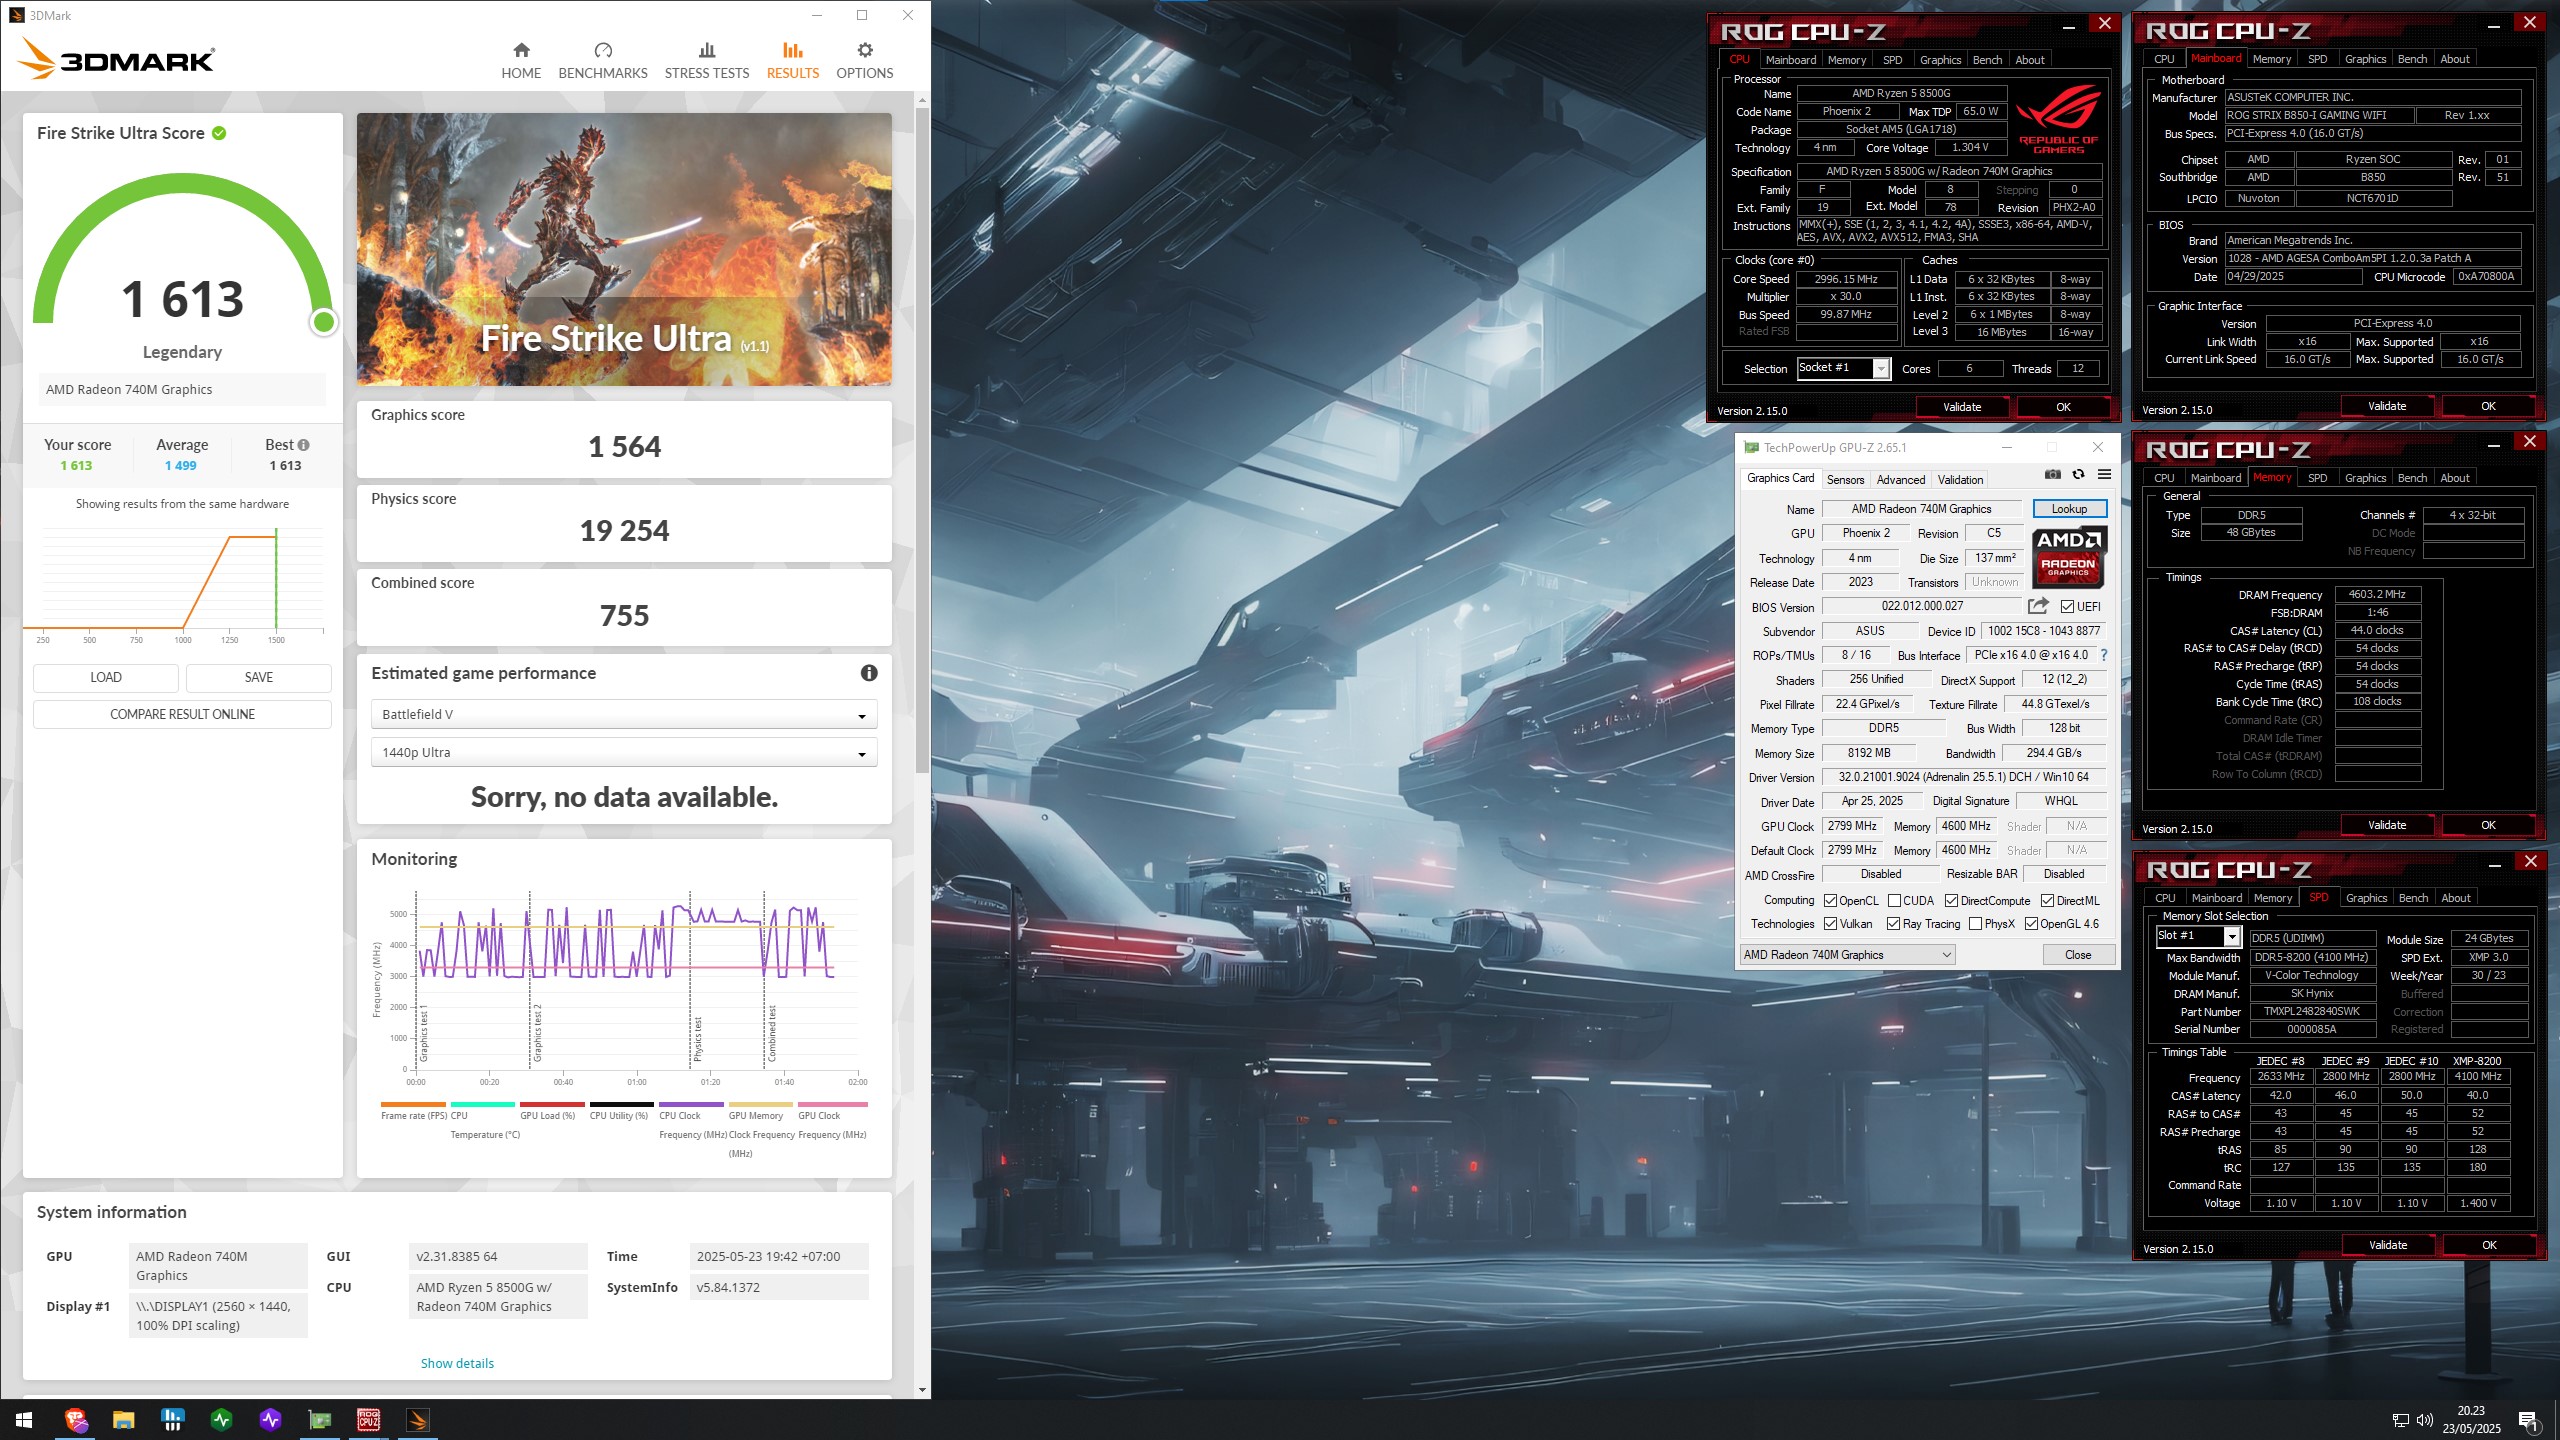The width and height of the screenshot is (2560, 1440).
Task: Open the 3DMark HOME tab
Action: coord(521,61)
